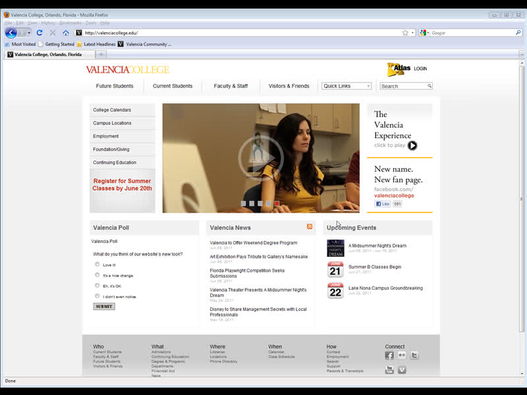Screen dimensions: 527x395
Task: Open the bookmark star dropdown arrow
Action: [413, 33]
